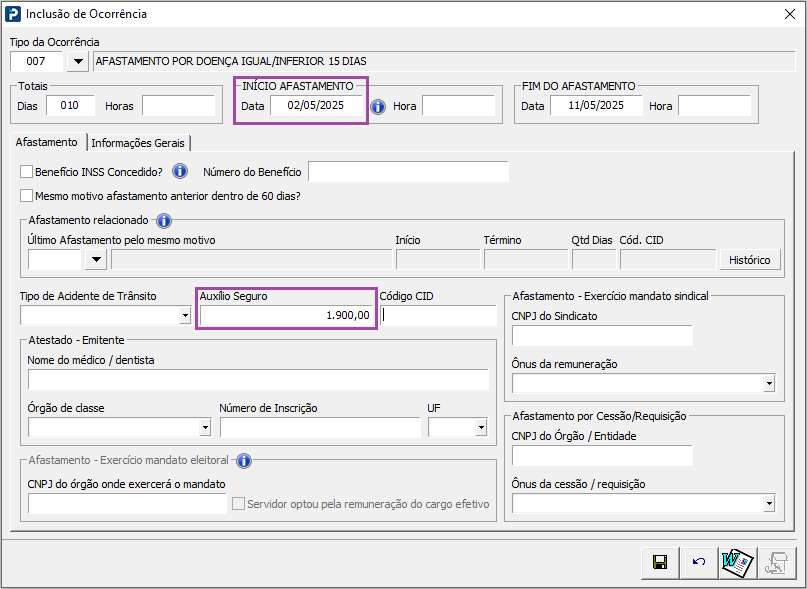Click info icon beside Início Afastamento date
This screenshot has width=807, height=589.
(378, 106)
